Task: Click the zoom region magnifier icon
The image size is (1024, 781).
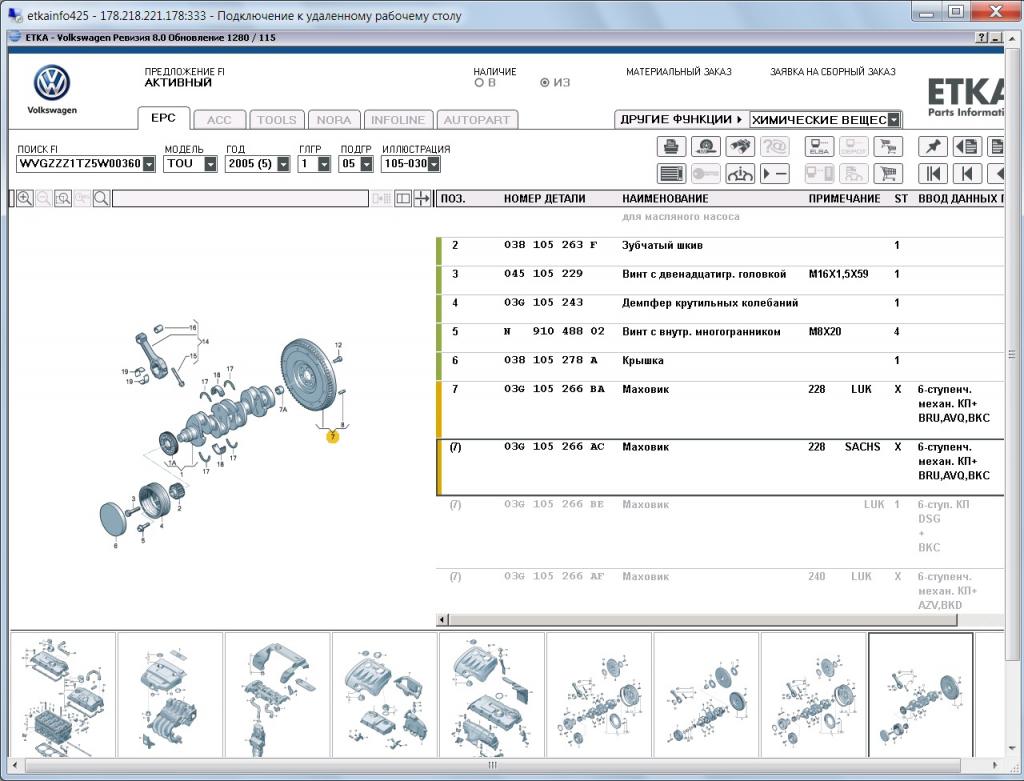Action: [63, 199]
